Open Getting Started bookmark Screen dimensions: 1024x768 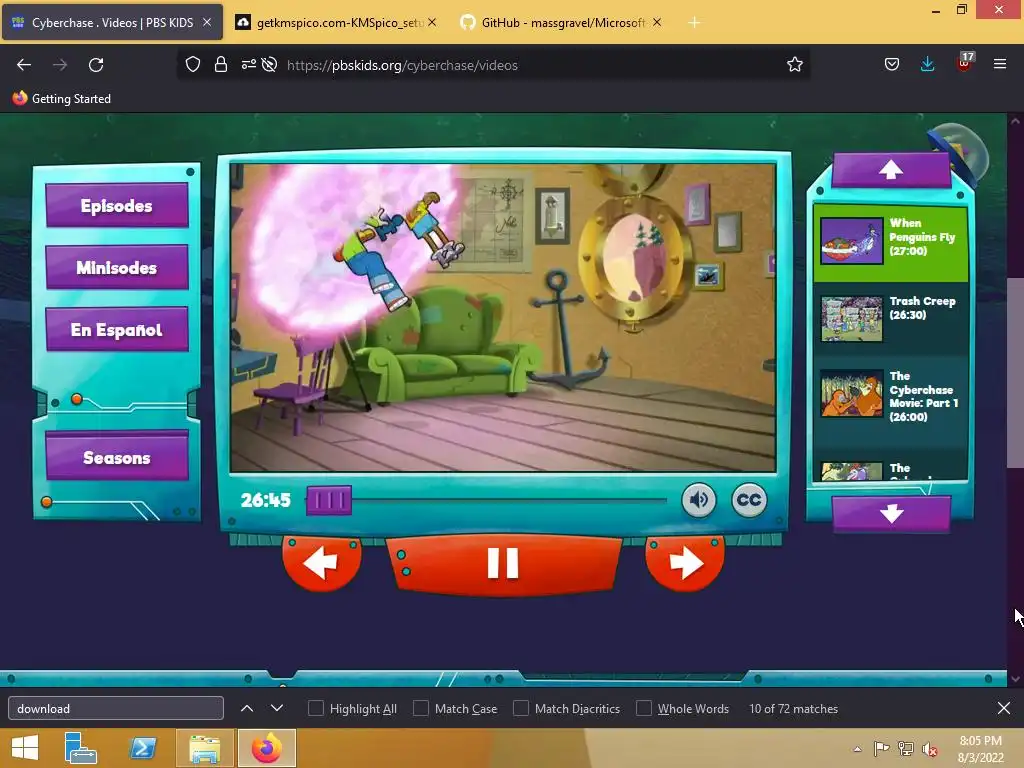point(62,99)
